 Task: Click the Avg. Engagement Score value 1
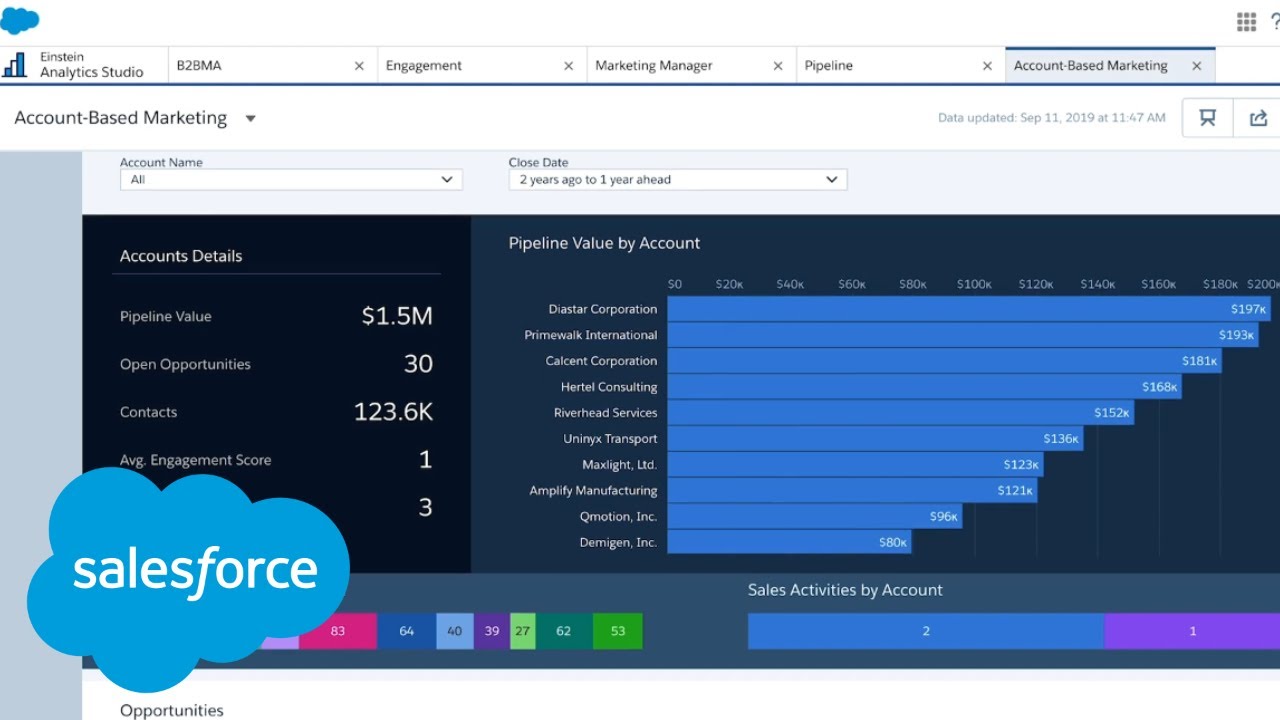point(426,460)
